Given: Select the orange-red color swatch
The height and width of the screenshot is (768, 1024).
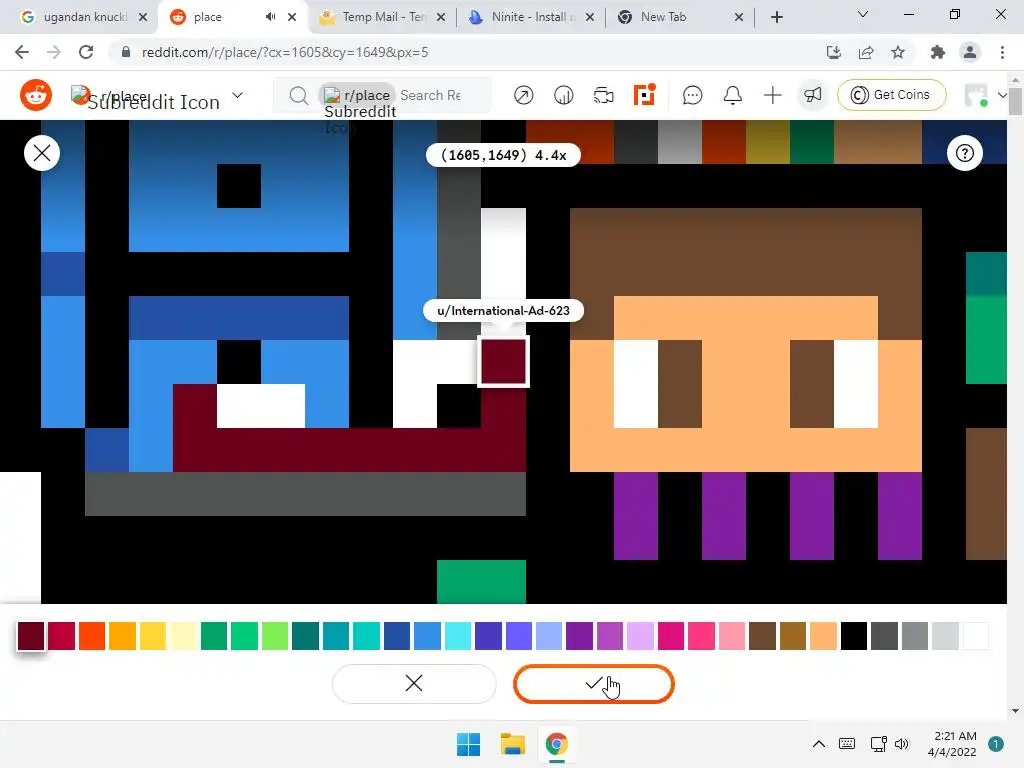Looking at the screenshot, I should pyautogui.click(x=92, y=636).
